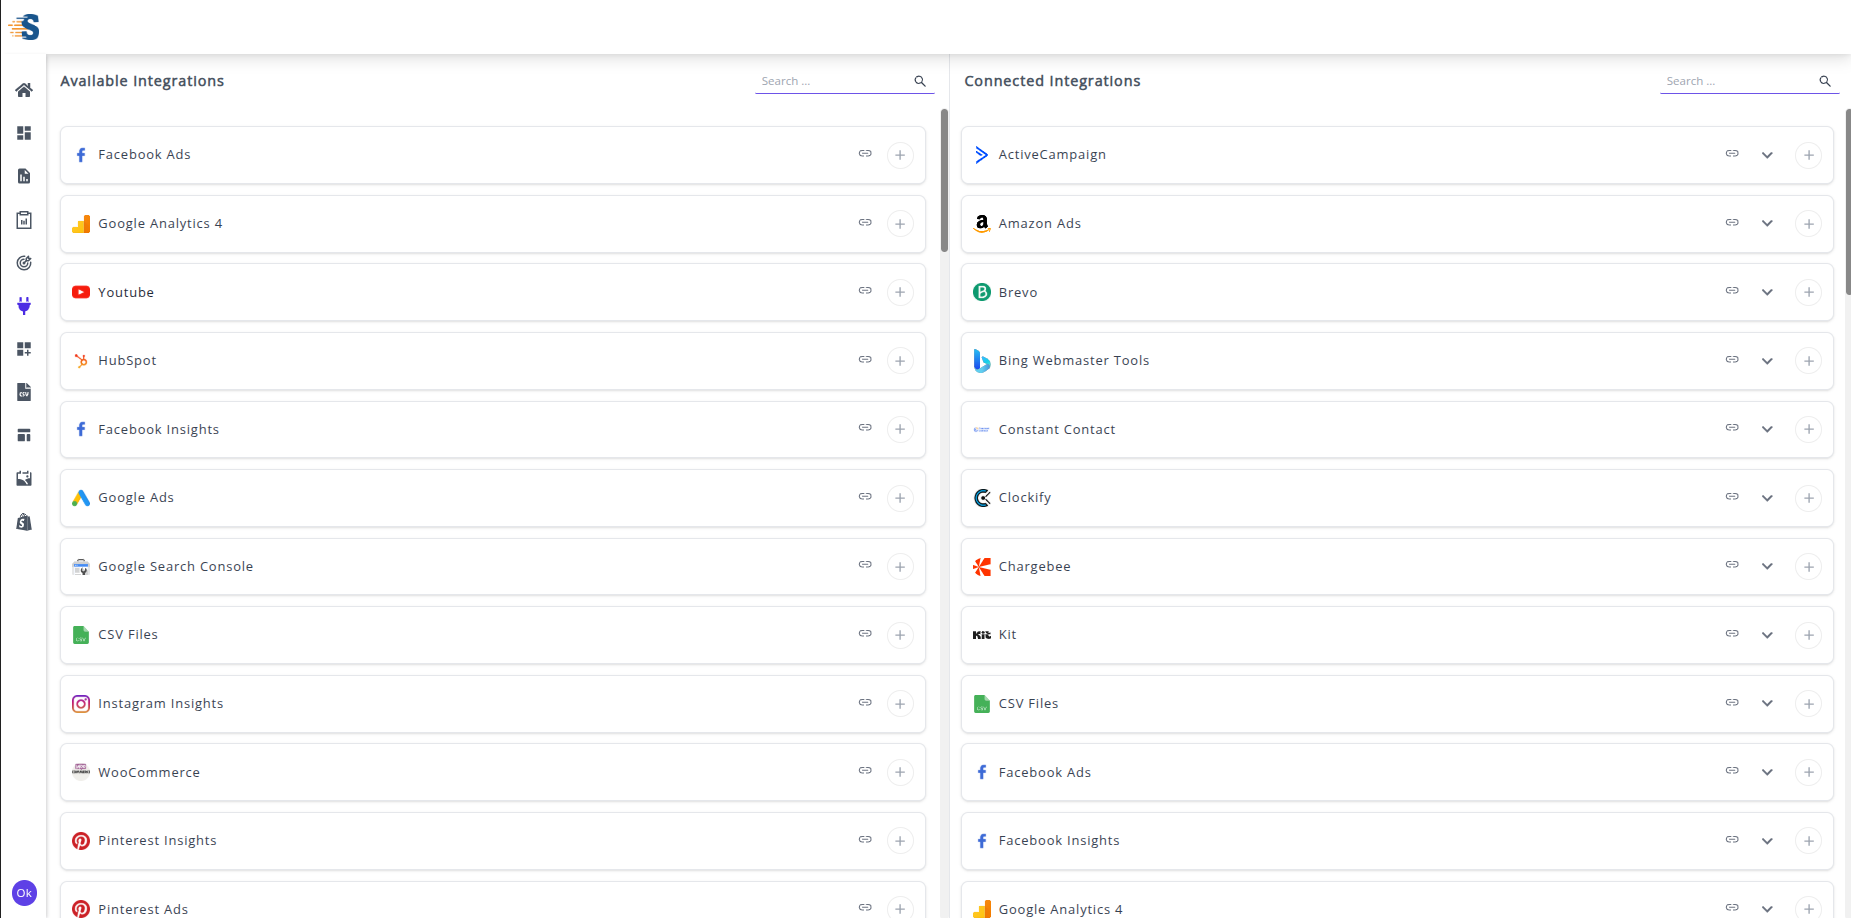Click link icon for available Facebook Ads

pyautogui.click(x=865, y=154)
